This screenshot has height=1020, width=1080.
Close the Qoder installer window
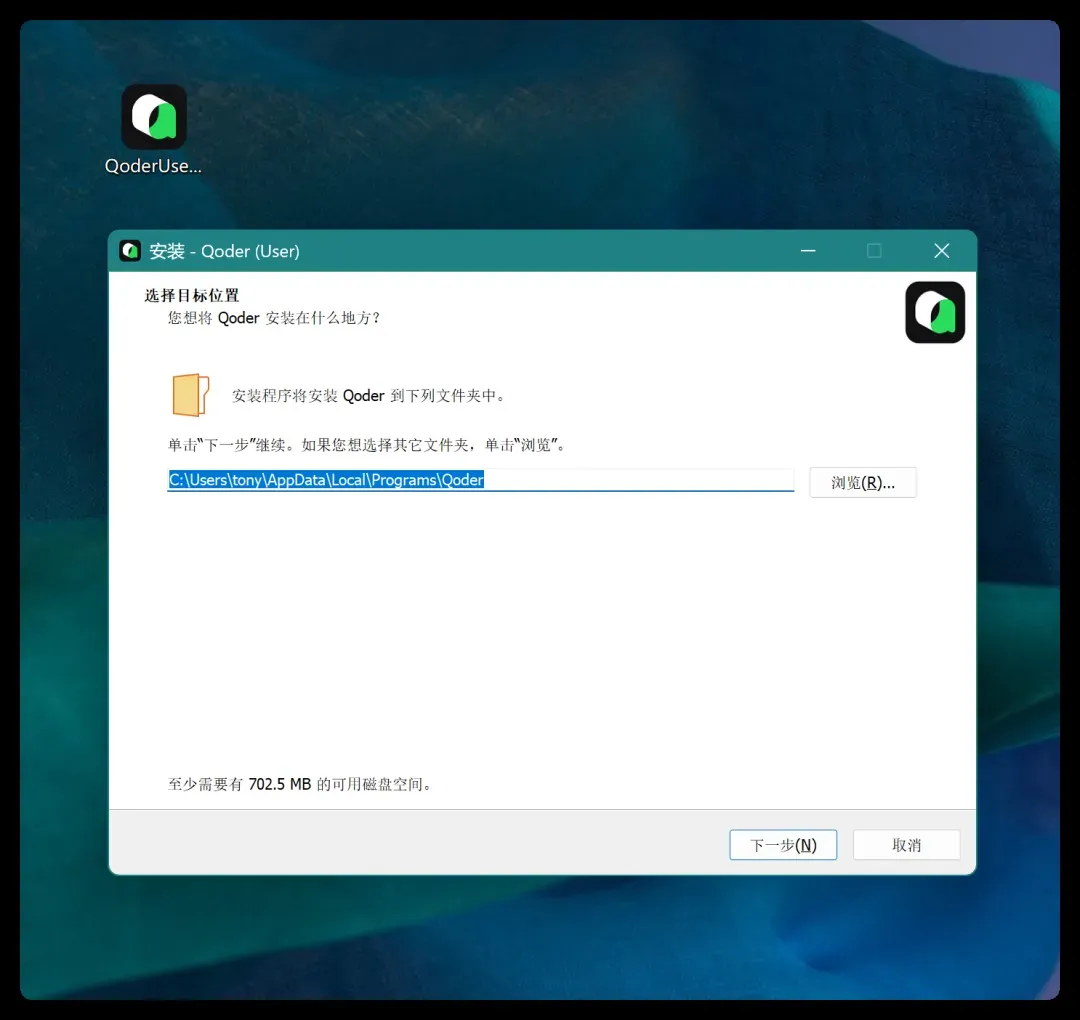(942, 251)
